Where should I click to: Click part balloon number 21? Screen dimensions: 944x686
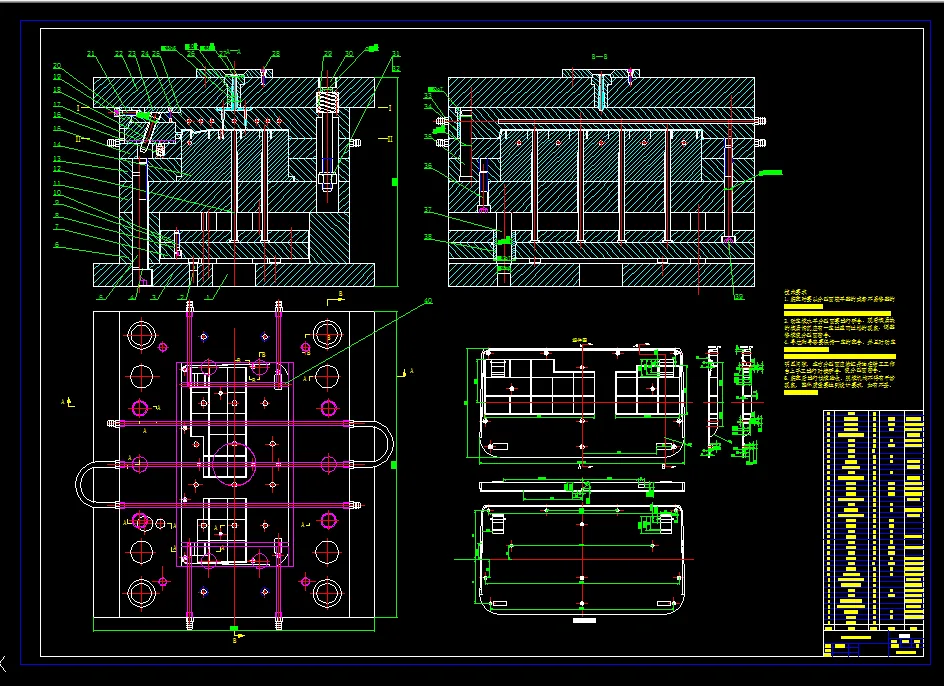(x=91, y=54)
